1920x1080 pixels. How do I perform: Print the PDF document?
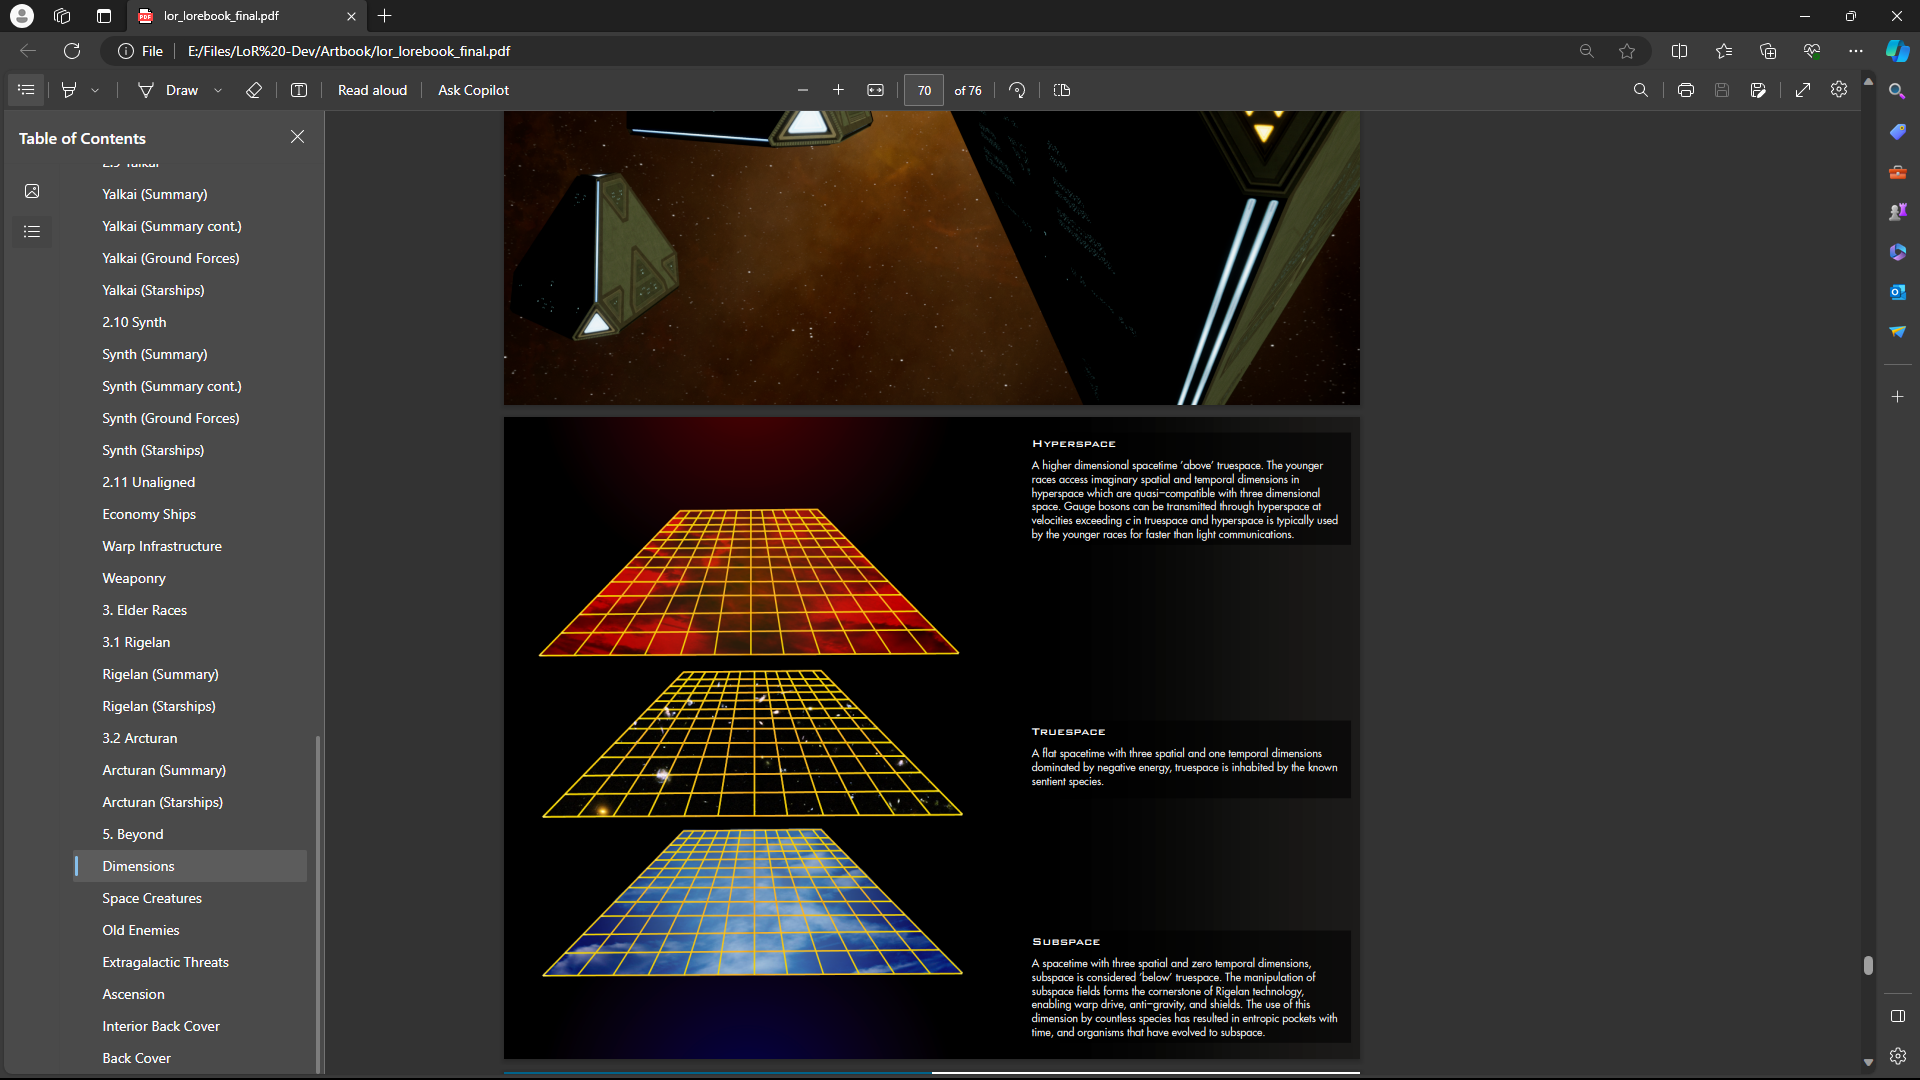click(x=1685, y=90)
